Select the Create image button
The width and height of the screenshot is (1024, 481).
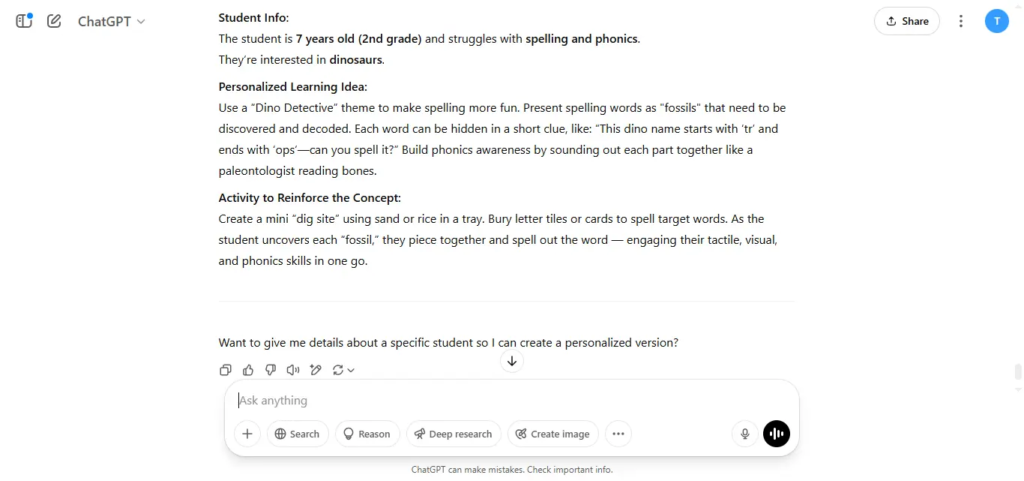pos(553,434)
